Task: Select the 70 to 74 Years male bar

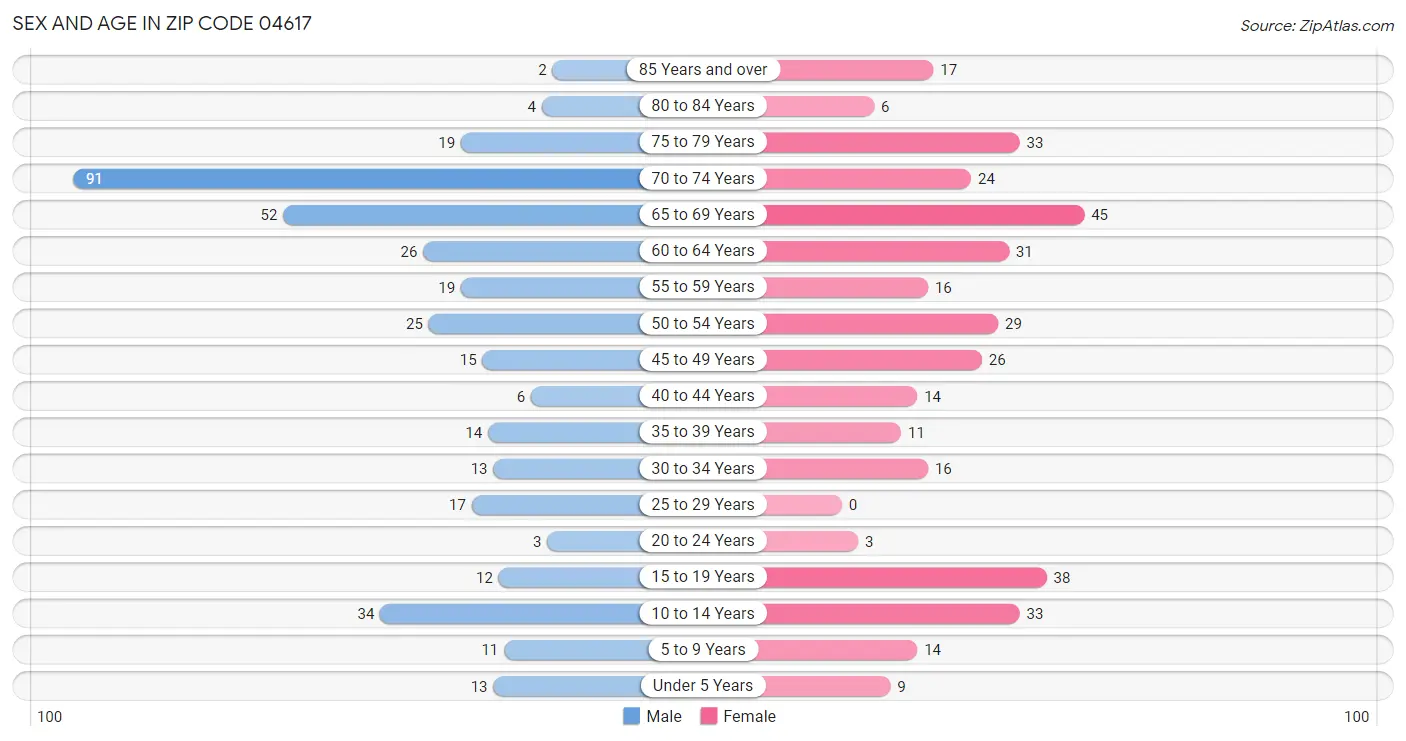Action: (360, 178)
